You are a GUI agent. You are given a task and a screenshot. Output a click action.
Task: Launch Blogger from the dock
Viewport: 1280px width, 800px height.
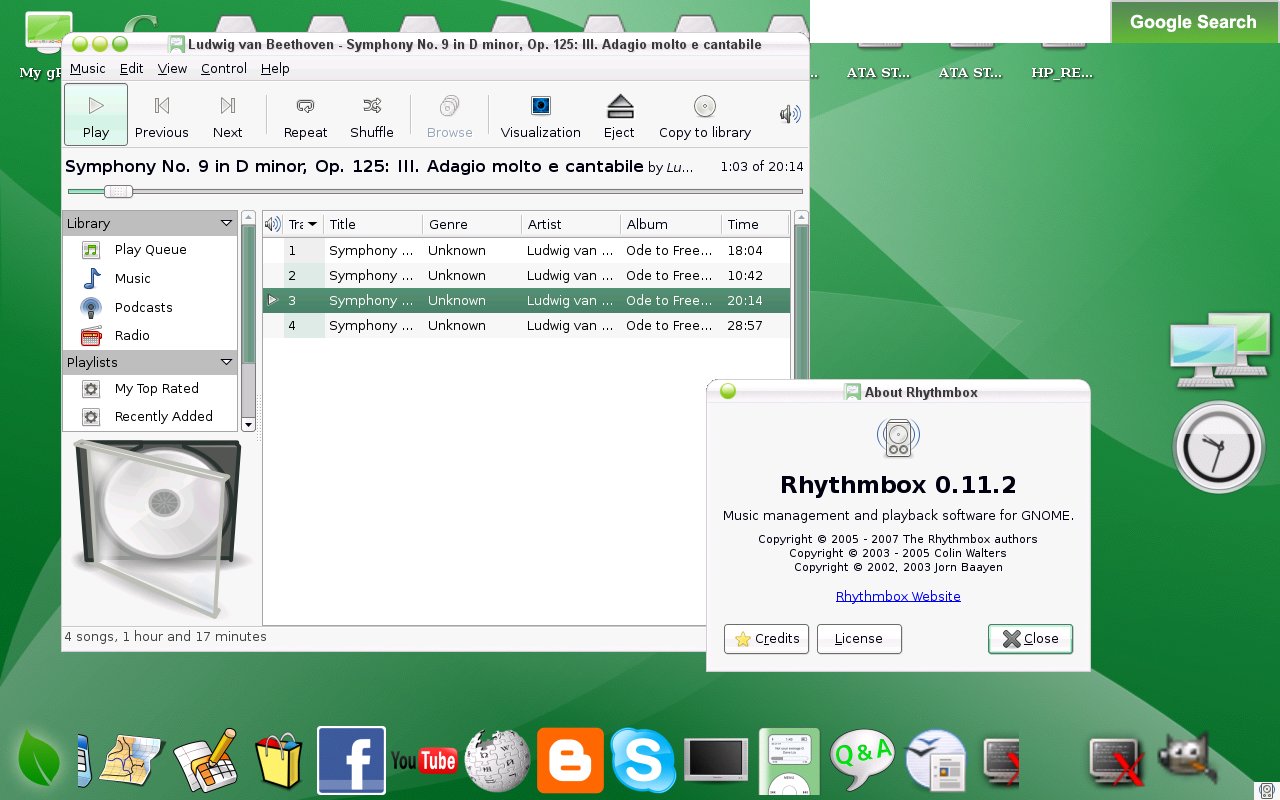tap(570, 761)
